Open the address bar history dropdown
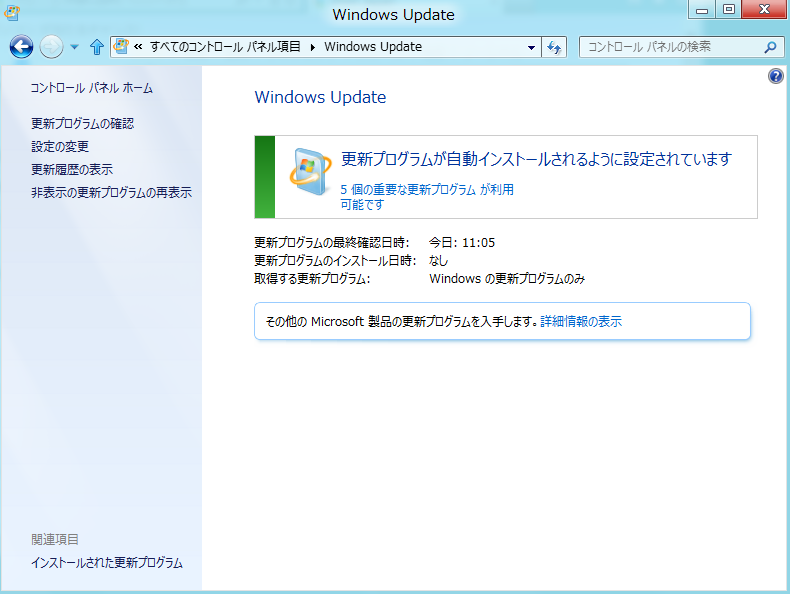790x594 pixels. [x=531, y=47]
